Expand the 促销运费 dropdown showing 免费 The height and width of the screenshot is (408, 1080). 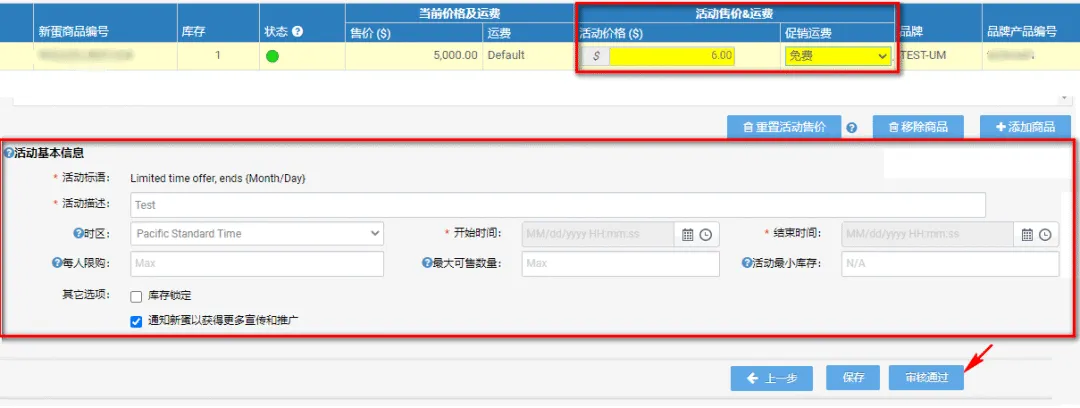pyautogui.click(x=837, y=56)
